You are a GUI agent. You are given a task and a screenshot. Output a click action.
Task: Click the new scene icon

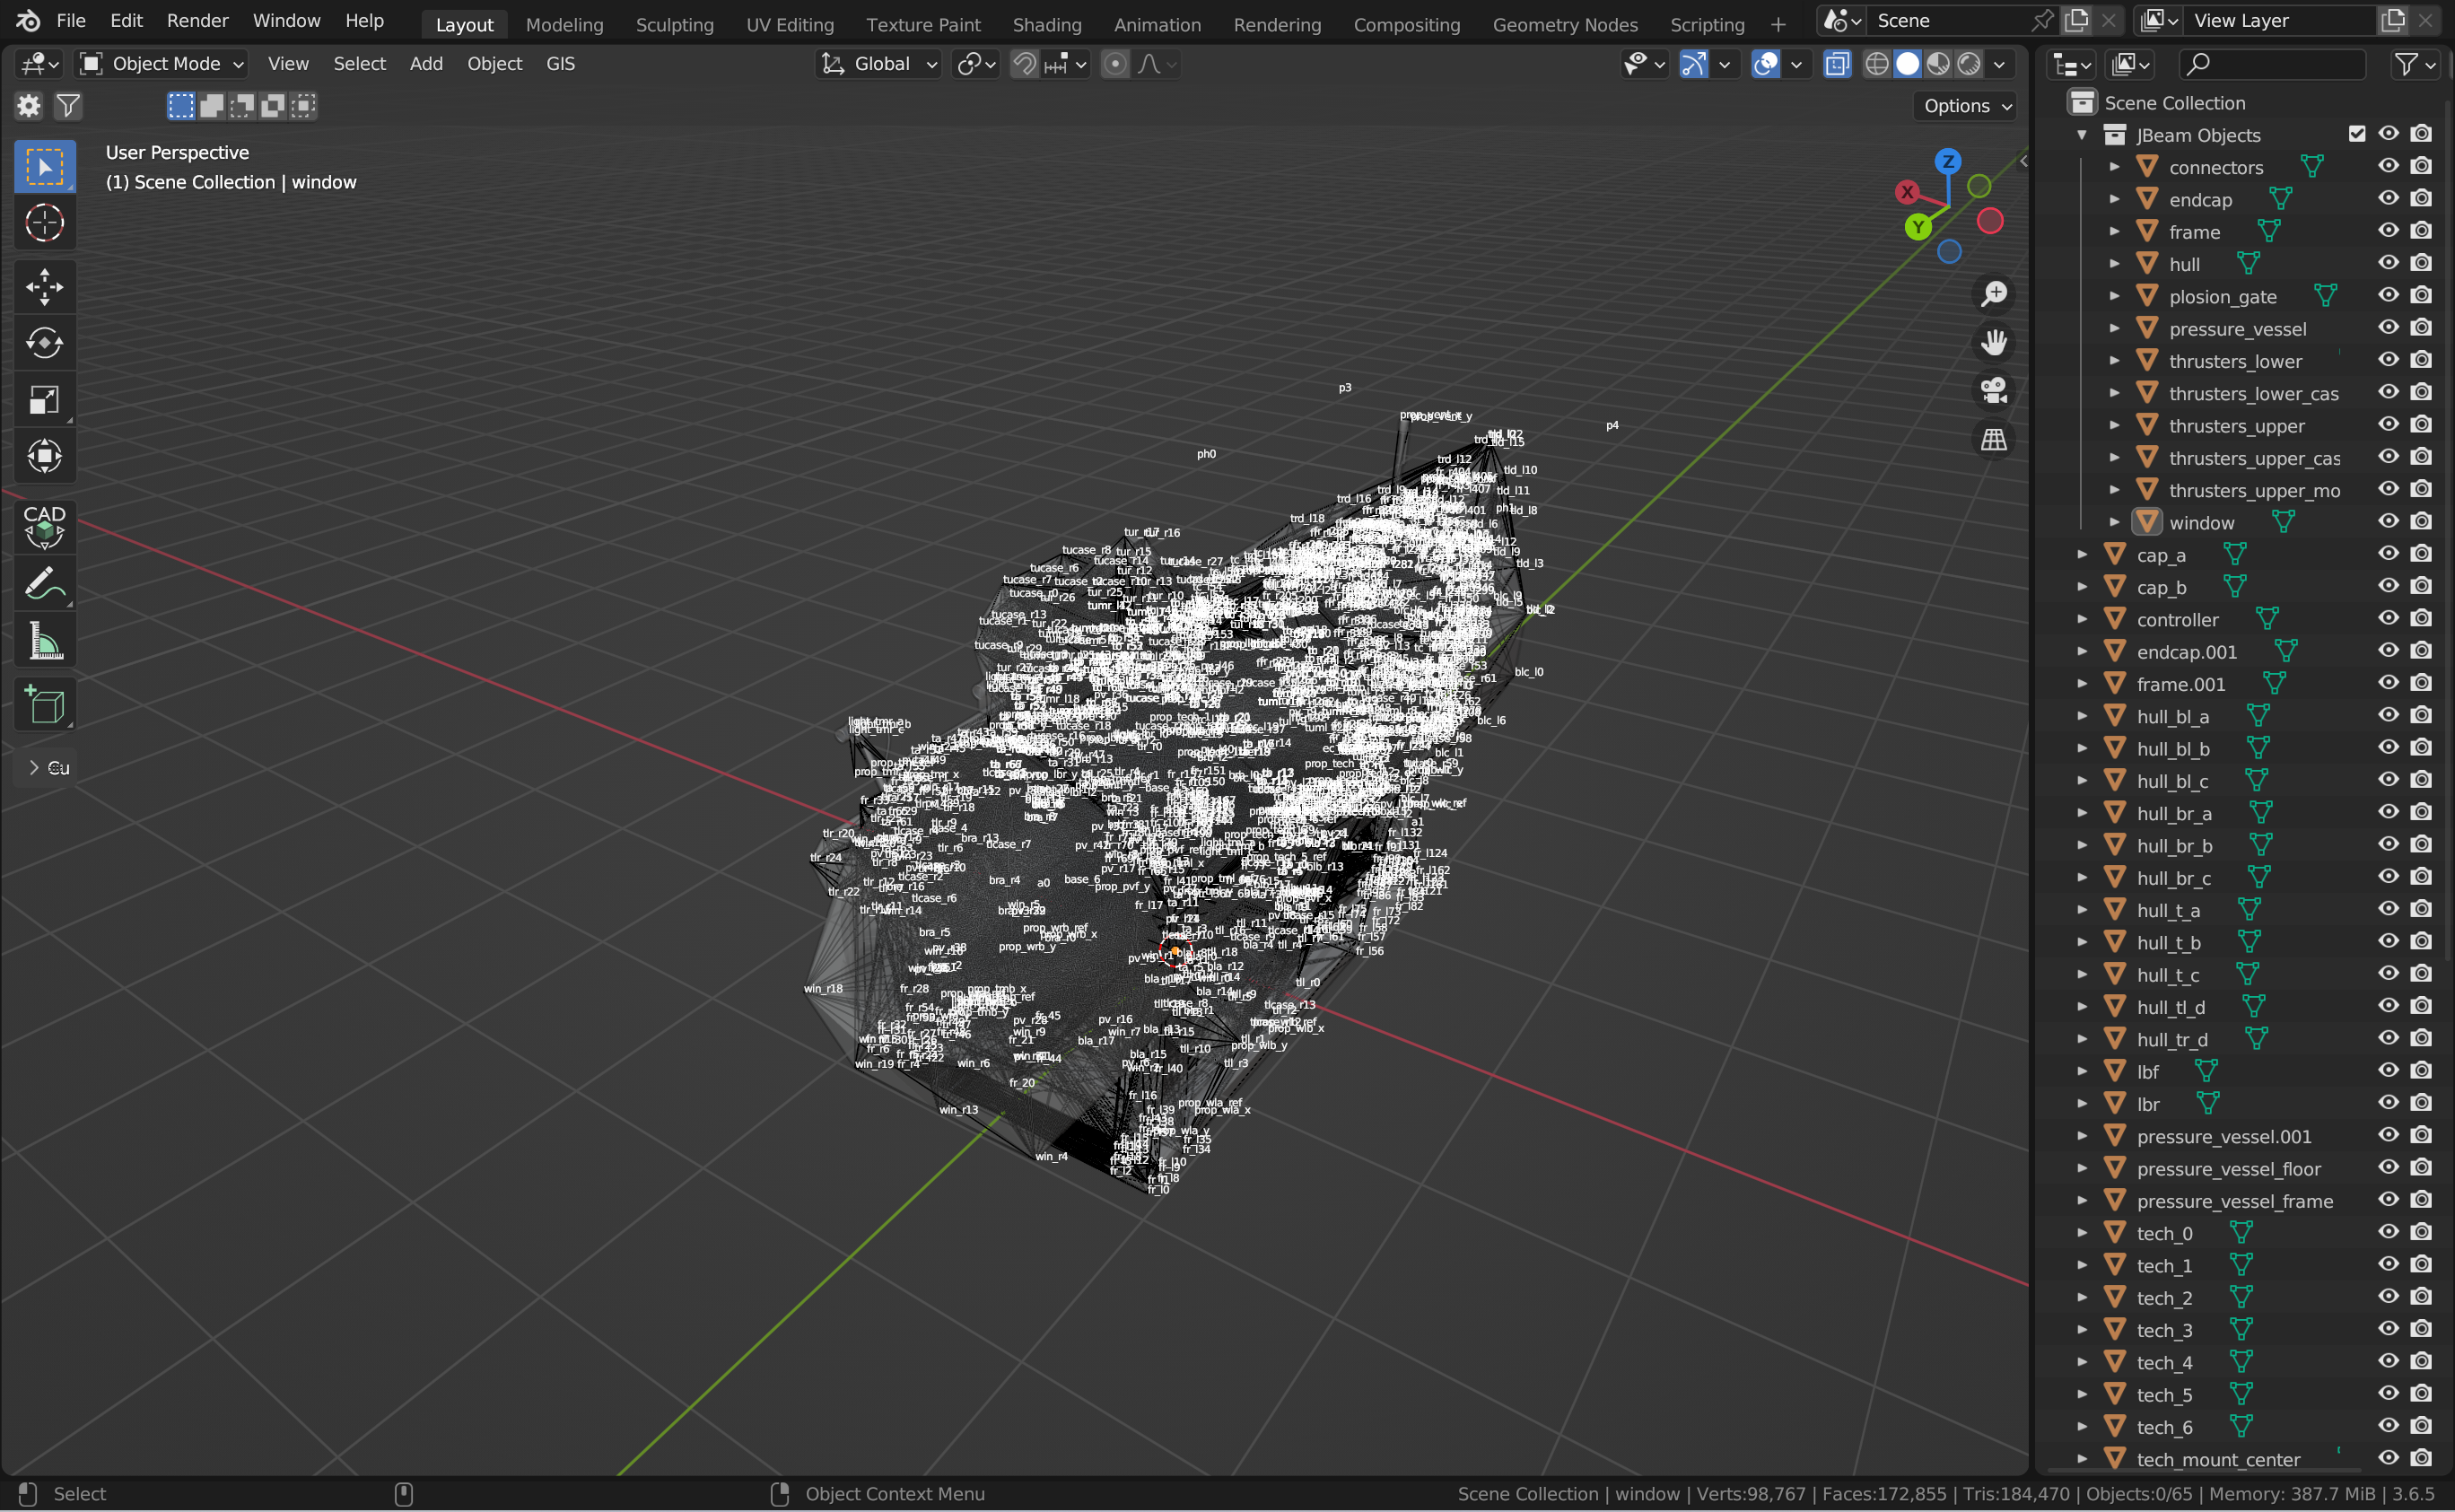click(2077, 20)
